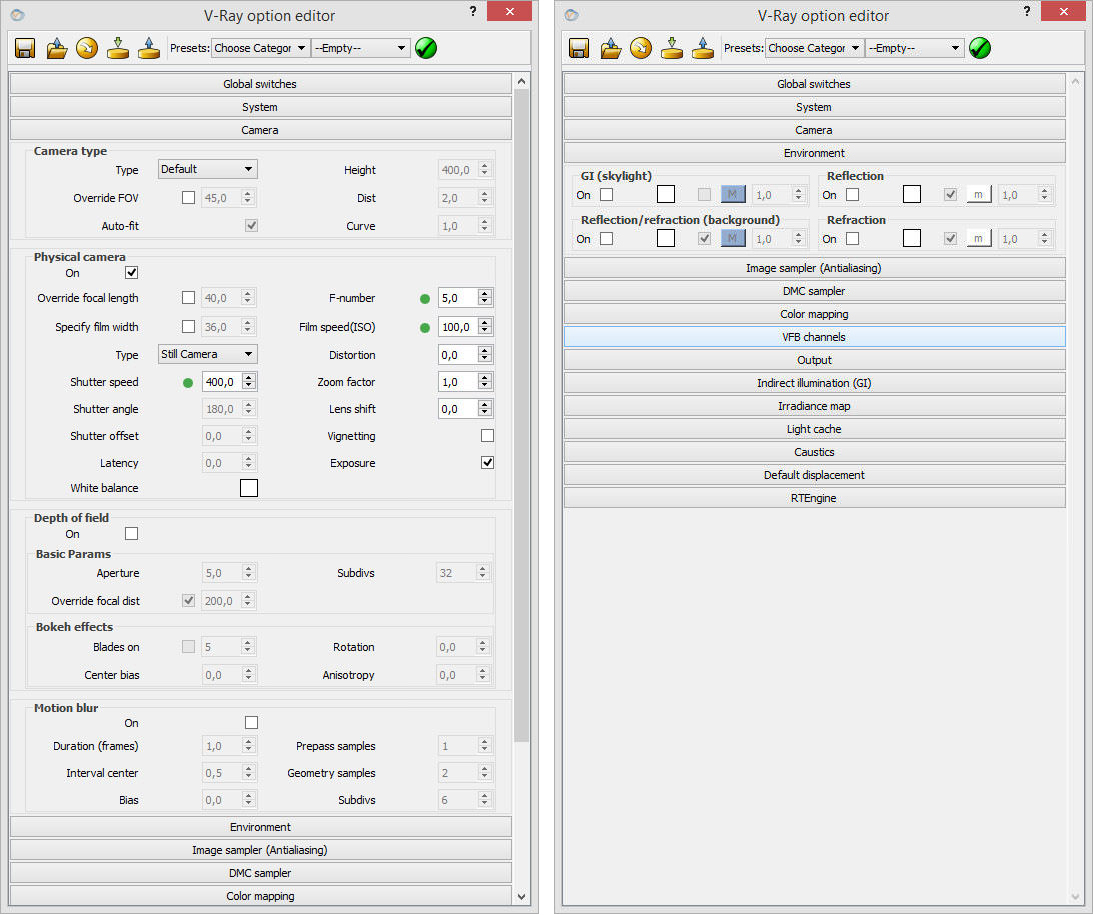This screenshot has width=1094, height=915.
Task: Click the 'm' map button under Reflection
Action: 978,195
